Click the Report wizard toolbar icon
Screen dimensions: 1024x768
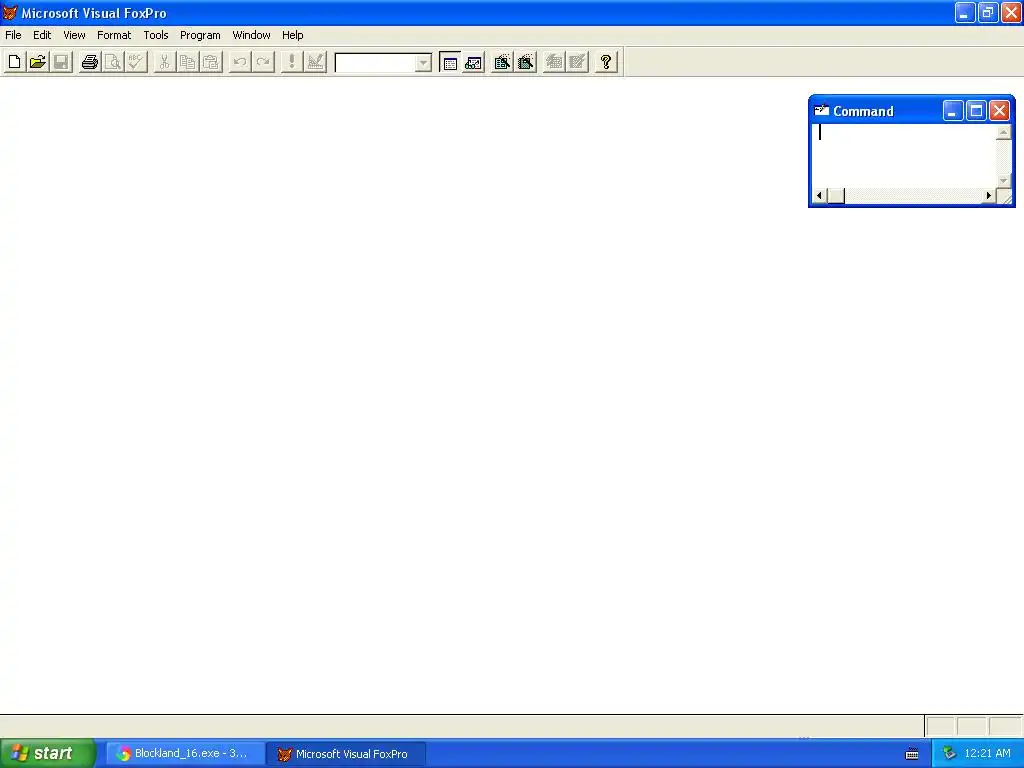click(526, 62)
